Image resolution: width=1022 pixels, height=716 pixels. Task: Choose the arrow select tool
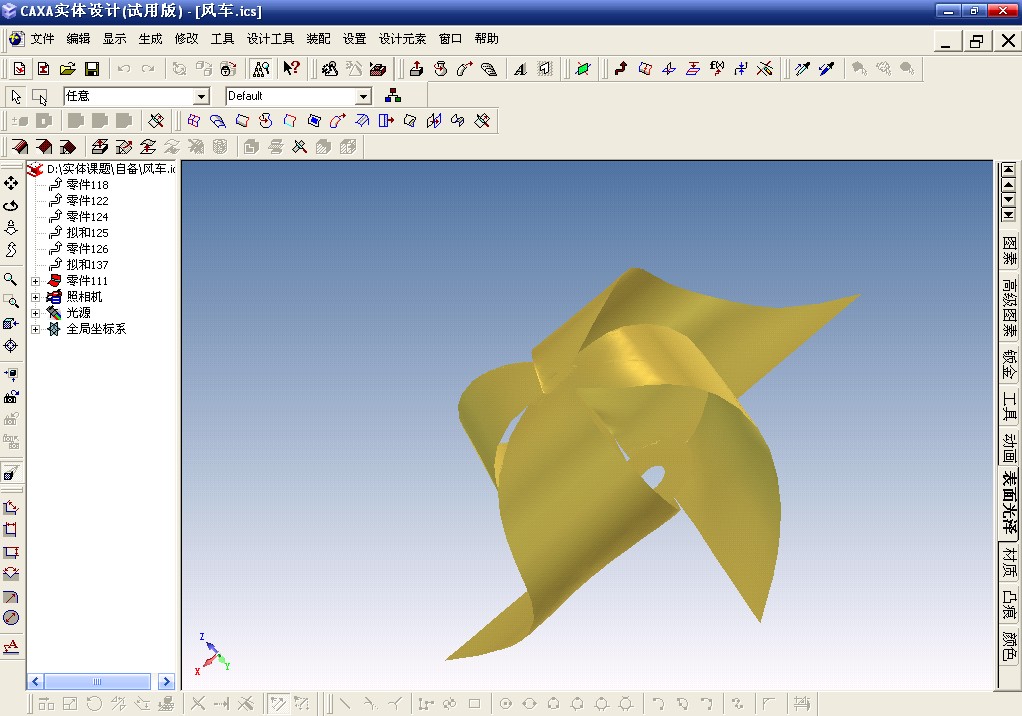(x=16, y=96)
